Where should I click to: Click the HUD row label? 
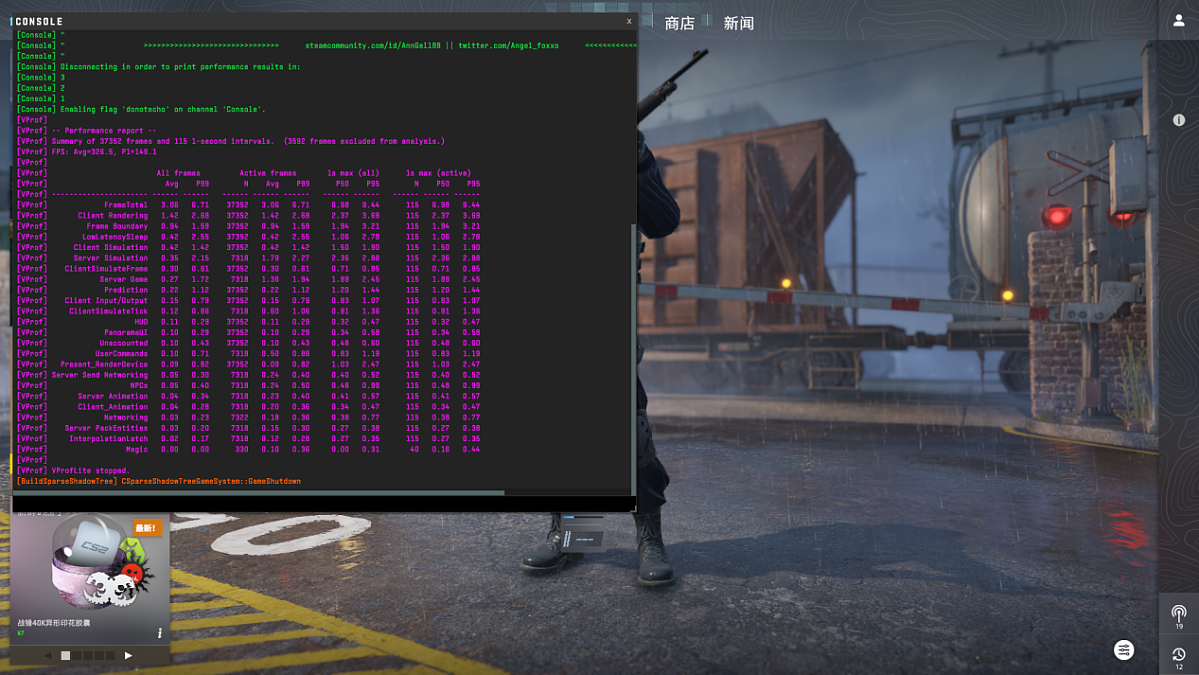(141, 323)
